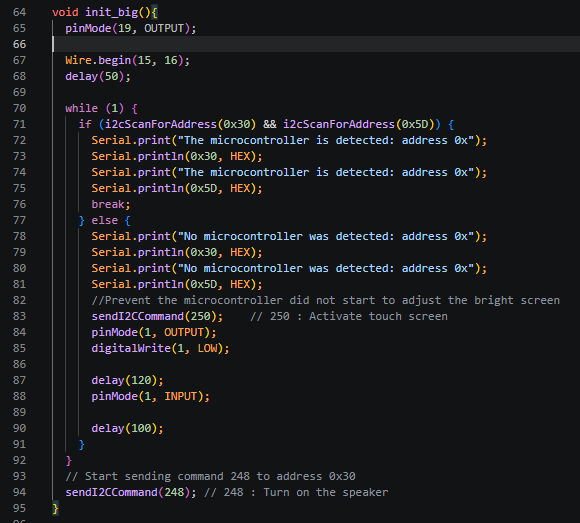Click line number 82 in the gutter
This screenshot has width=580, height=523.
click(19, 300)
